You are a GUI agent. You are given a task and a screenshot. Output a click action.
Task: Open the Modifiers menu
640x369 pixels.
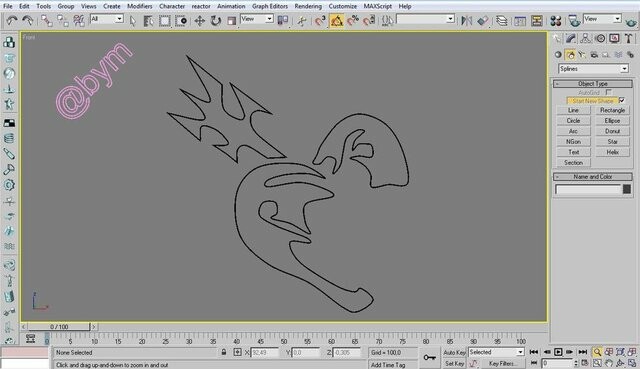tap(140, 6)
